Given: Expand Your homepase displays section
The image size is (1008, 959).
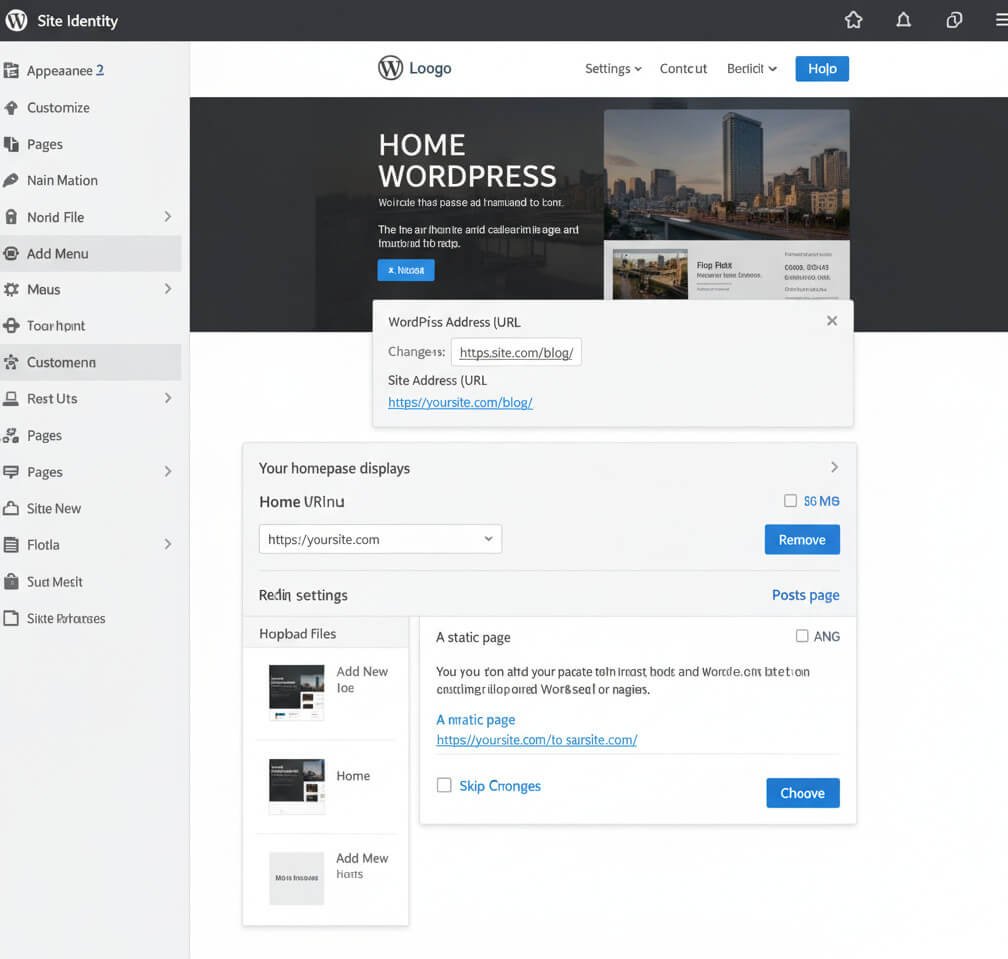Looking at the screenshot, I should point(834,467).
